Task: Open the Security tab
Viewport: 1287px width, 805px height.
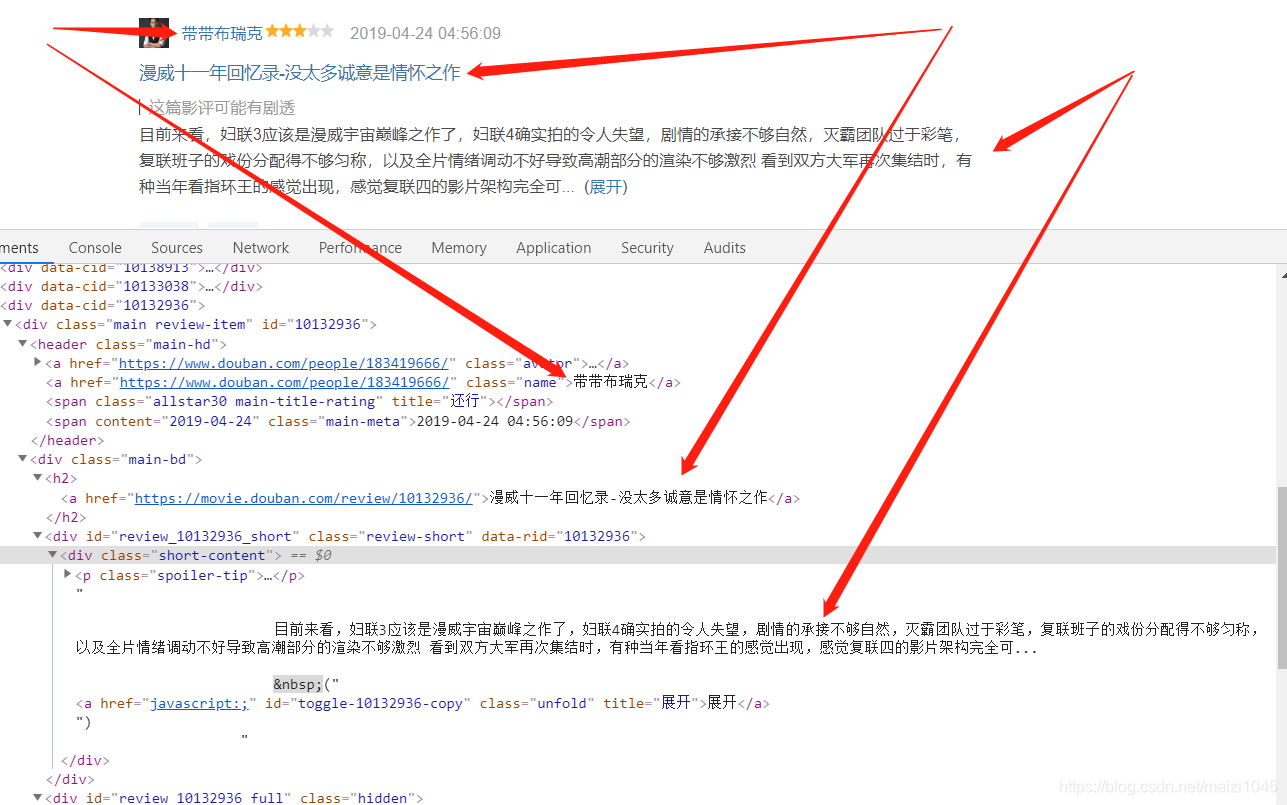Action: point(647,248)
